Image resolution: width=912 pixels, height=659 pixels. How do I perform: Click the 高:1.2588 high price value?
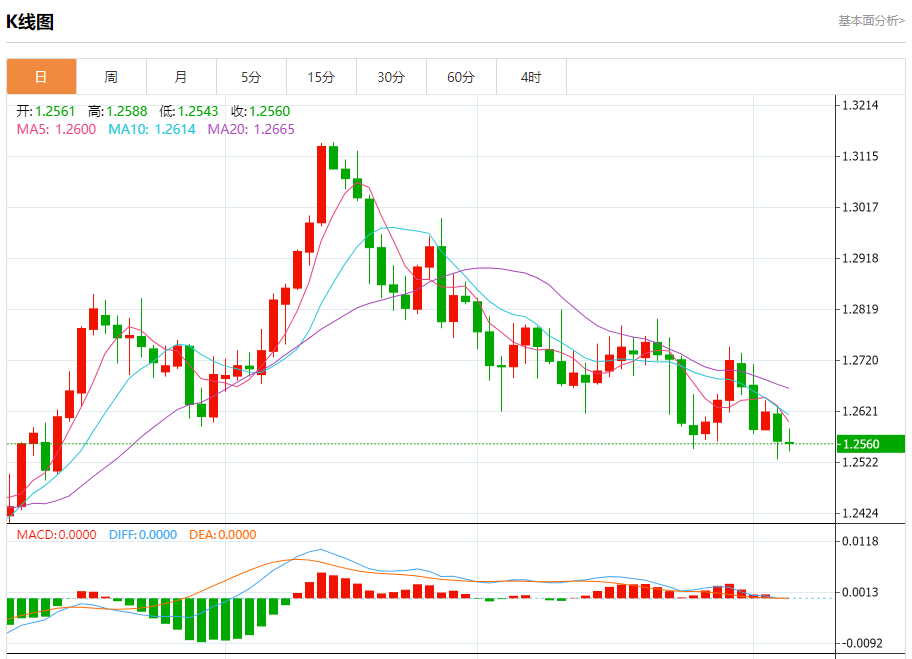click(x=117, y=111)
